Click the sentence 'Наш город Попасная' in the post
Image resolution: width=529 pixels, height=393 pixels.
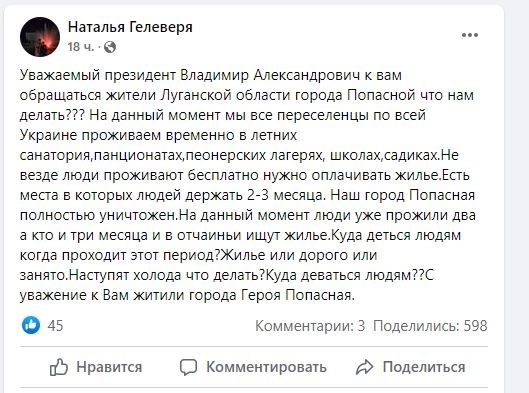pos(402,195)
